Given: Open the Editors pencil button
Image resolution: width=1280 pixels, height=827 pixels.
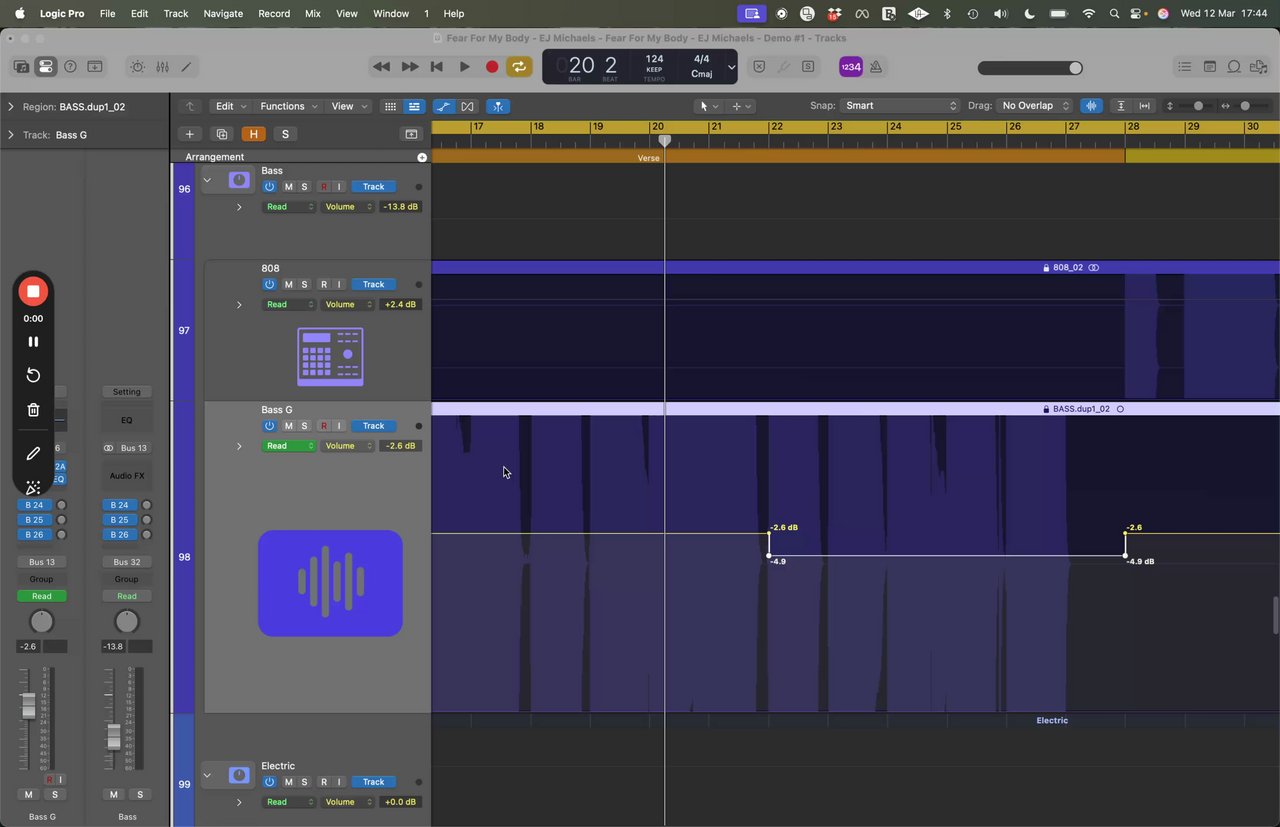Looking at the screenshot, I should coord(186,67).
